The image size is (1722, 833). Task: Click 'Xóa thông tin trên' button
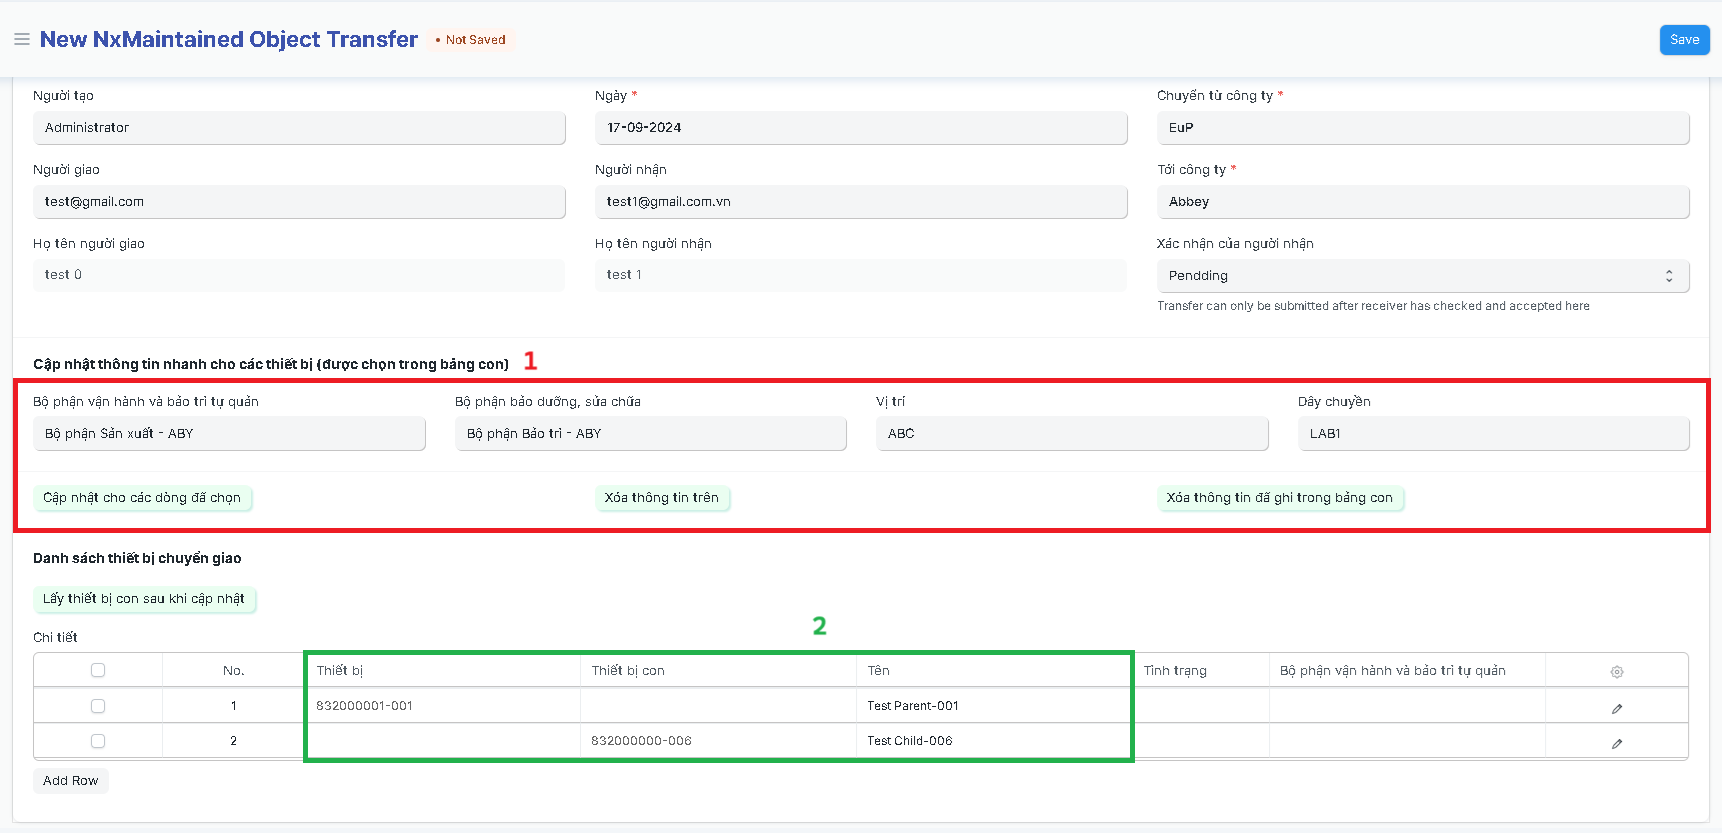[x=662, y=498]
